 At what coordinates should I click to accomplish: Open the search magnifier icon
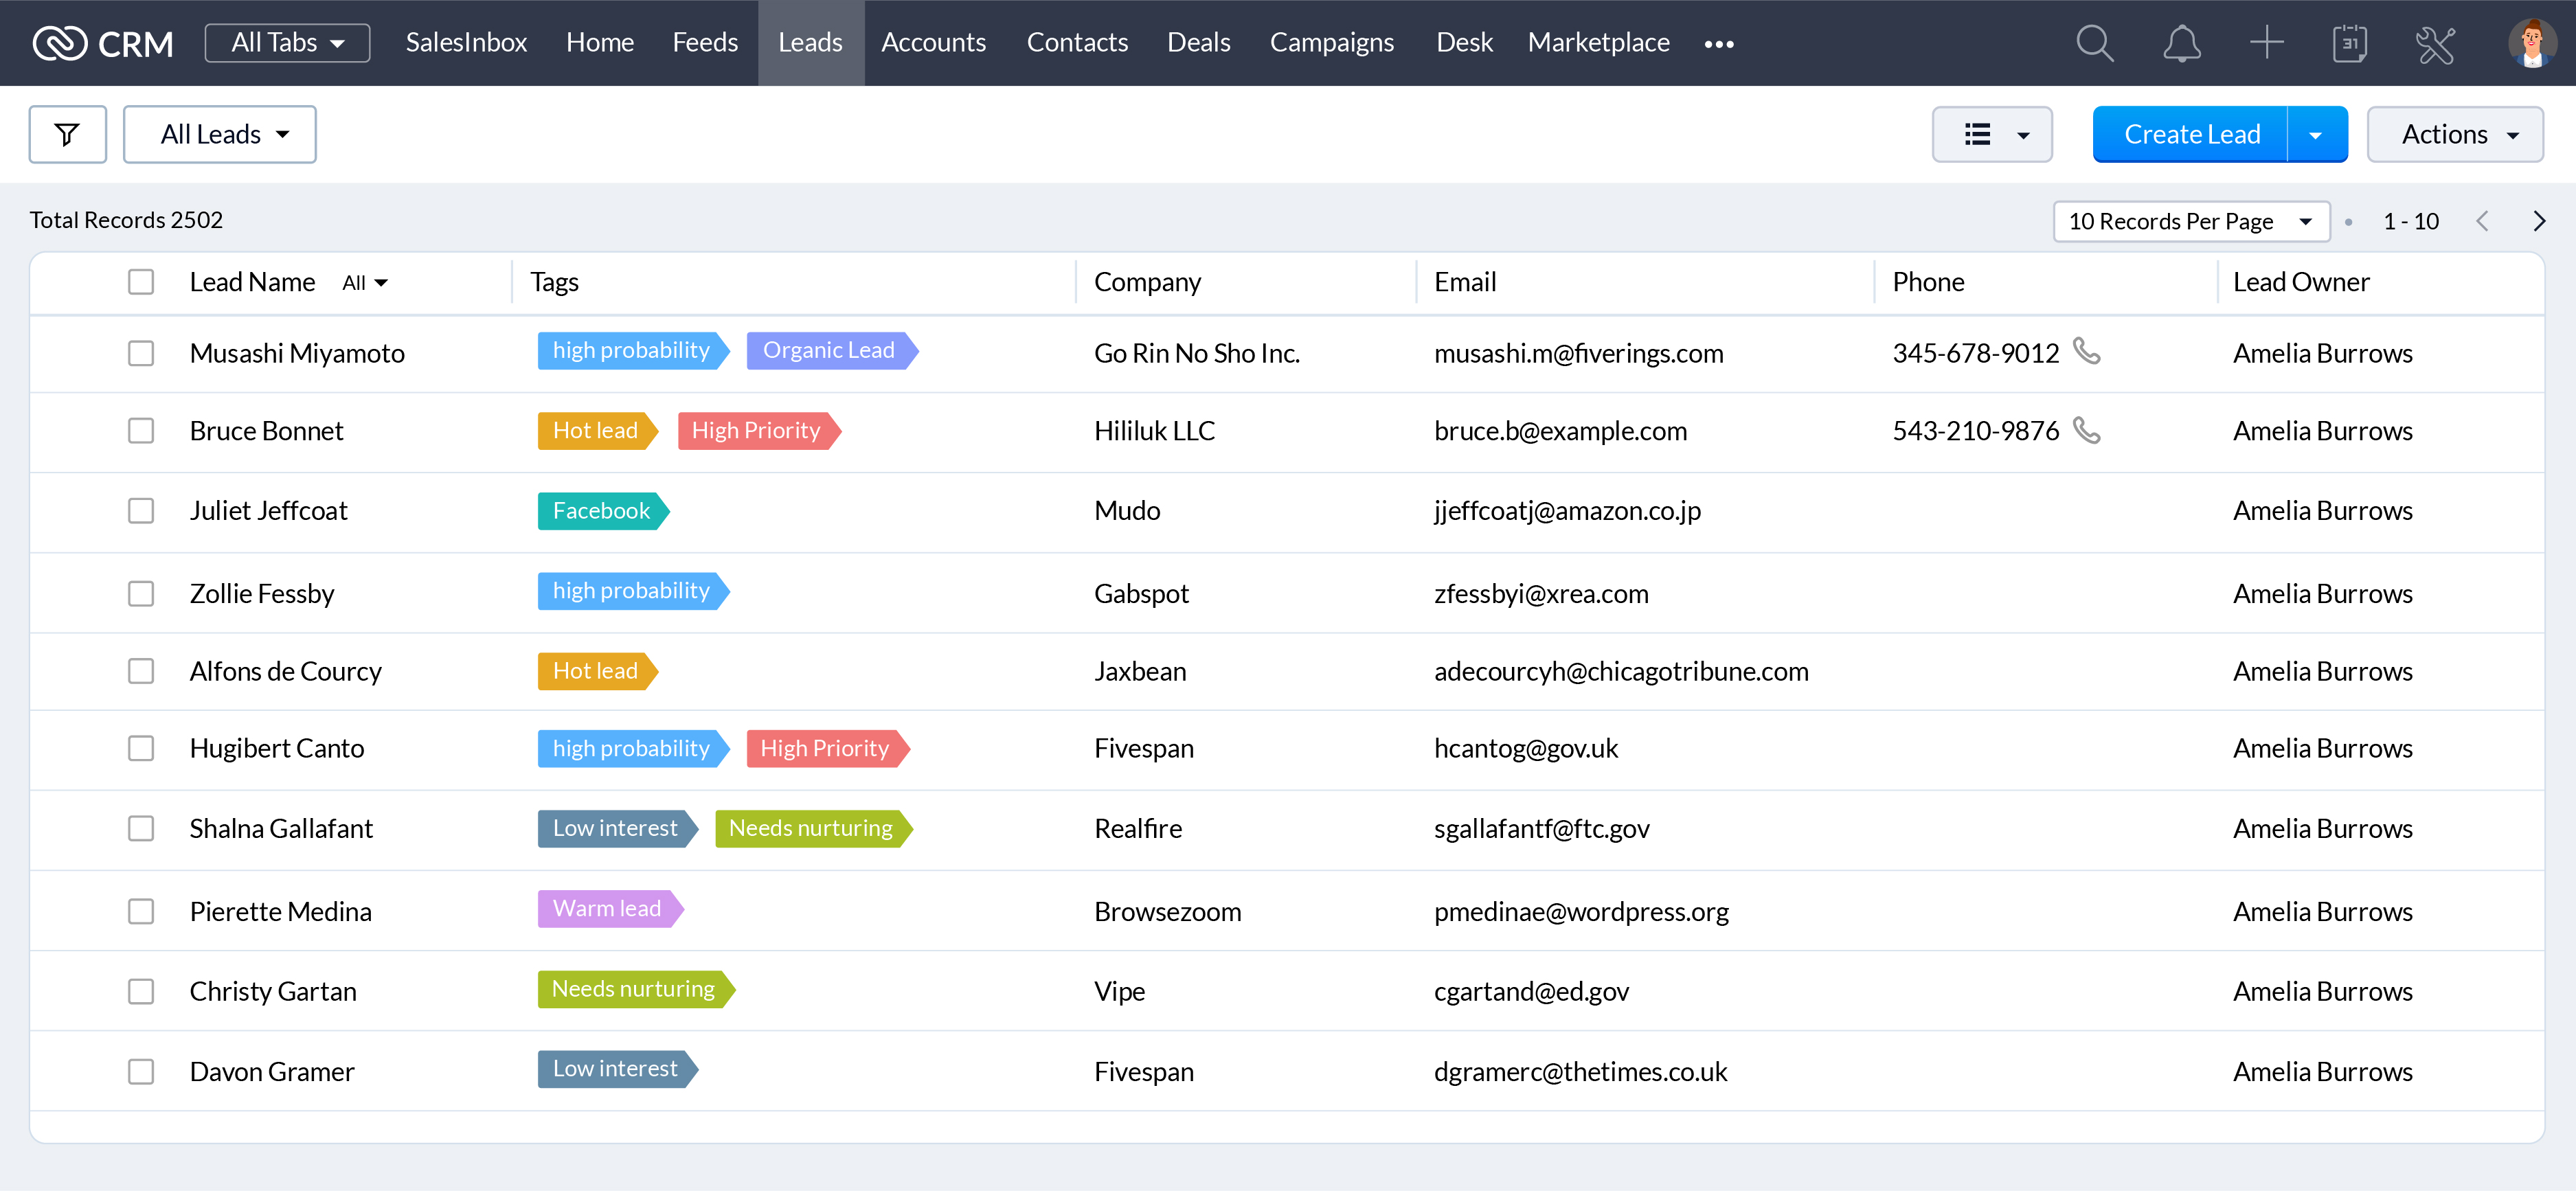2094,43
